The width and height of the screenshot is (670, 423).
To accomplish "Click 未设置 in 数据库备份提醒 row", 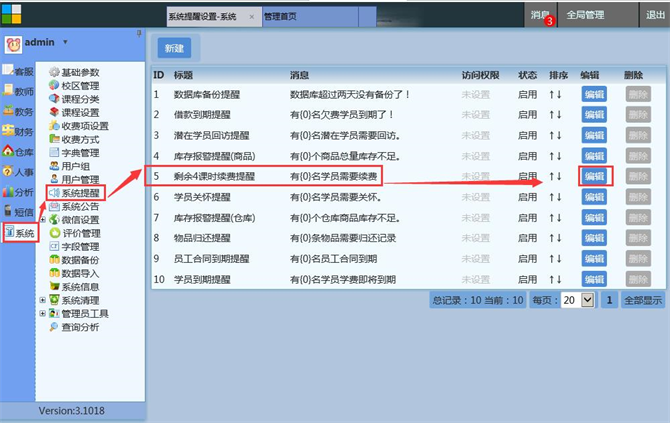I will [476, 94].
